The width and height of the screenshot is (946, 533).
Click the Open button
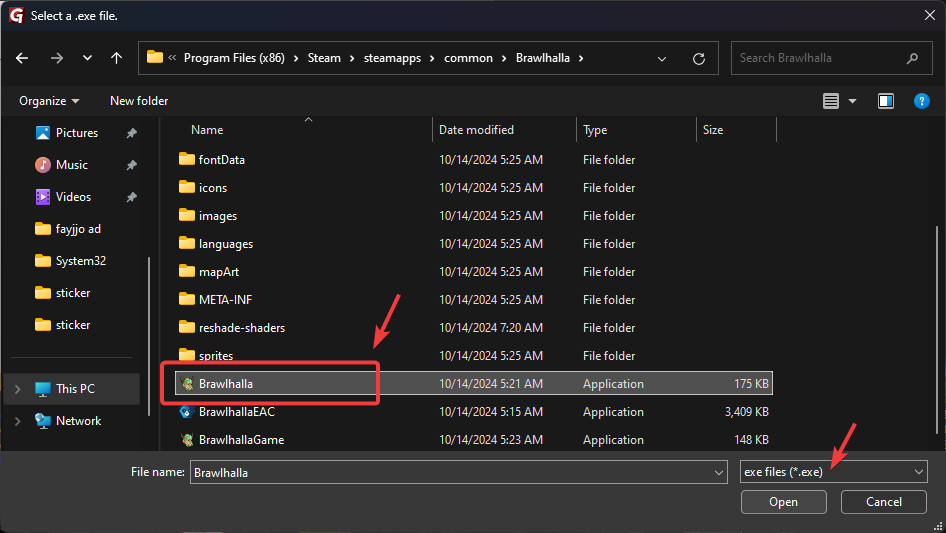pos(783,502)
